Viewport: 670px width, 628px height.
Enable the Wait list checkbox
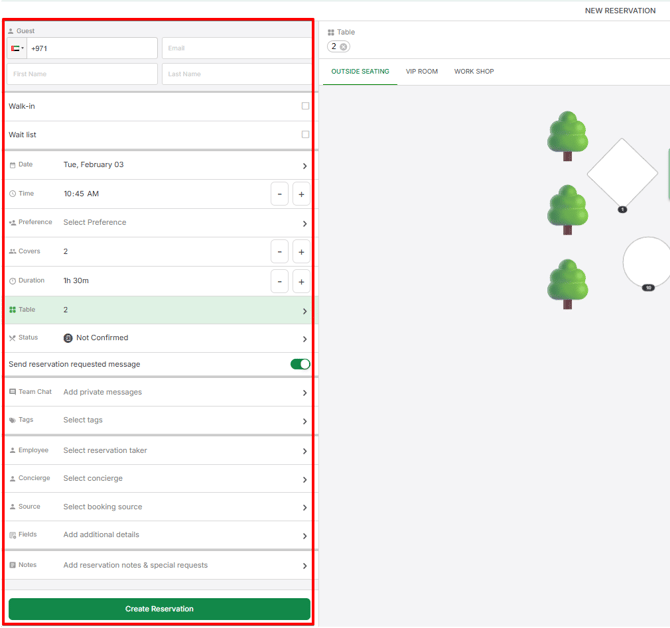click(x=305, y=134)
